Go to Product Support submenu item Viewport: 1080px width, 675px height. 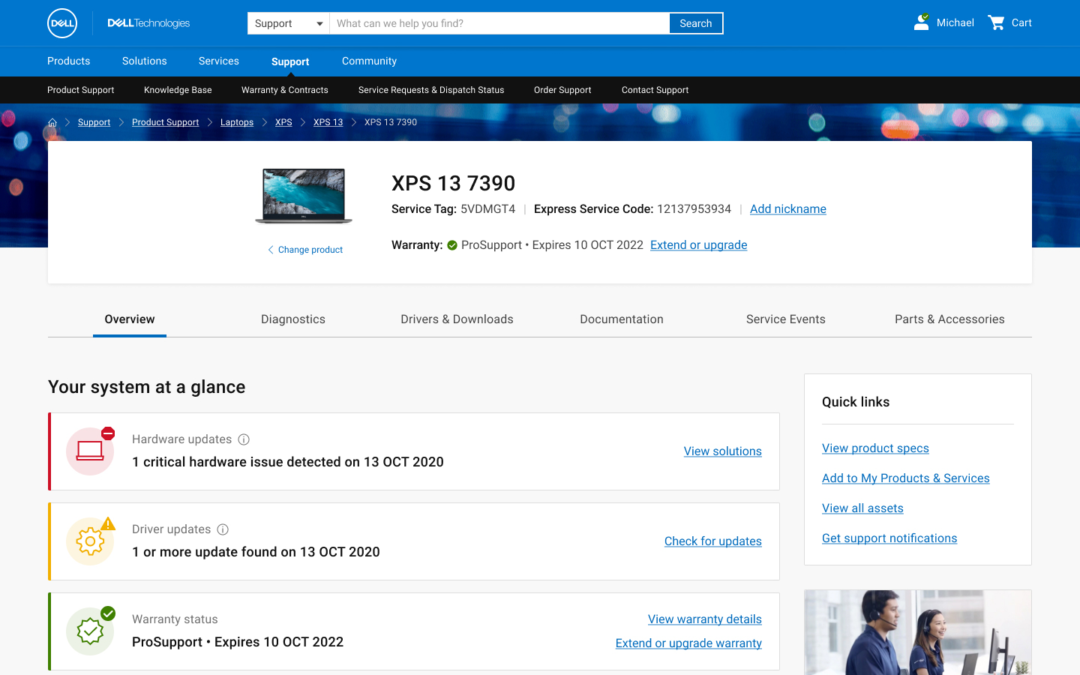pyautogui.click(x=81, y=90)
